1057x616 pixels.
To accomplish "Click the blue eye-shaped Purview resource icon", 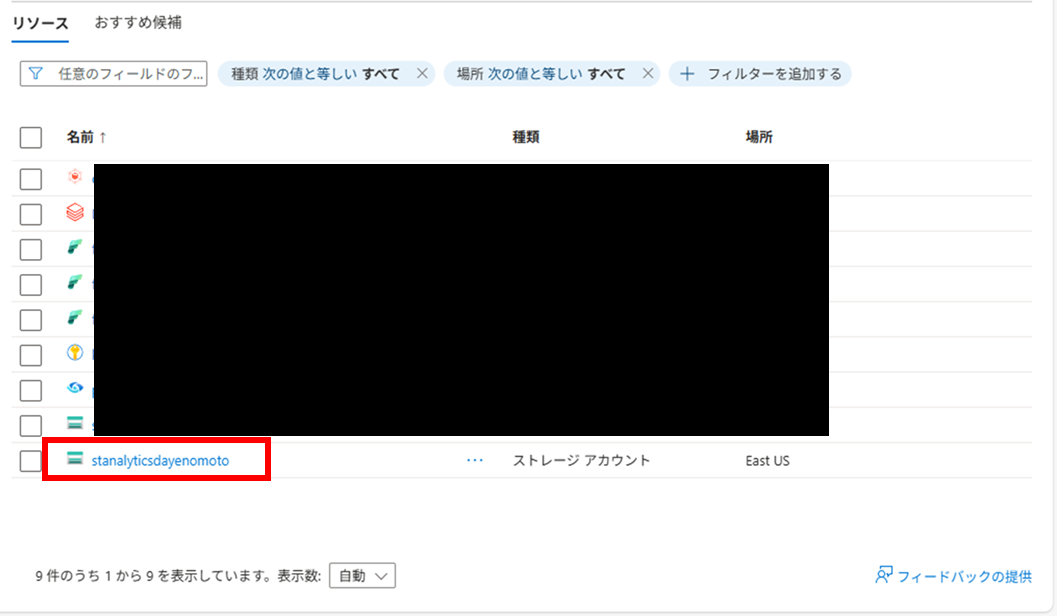I will pyautogui.click(x=75, y=388).
